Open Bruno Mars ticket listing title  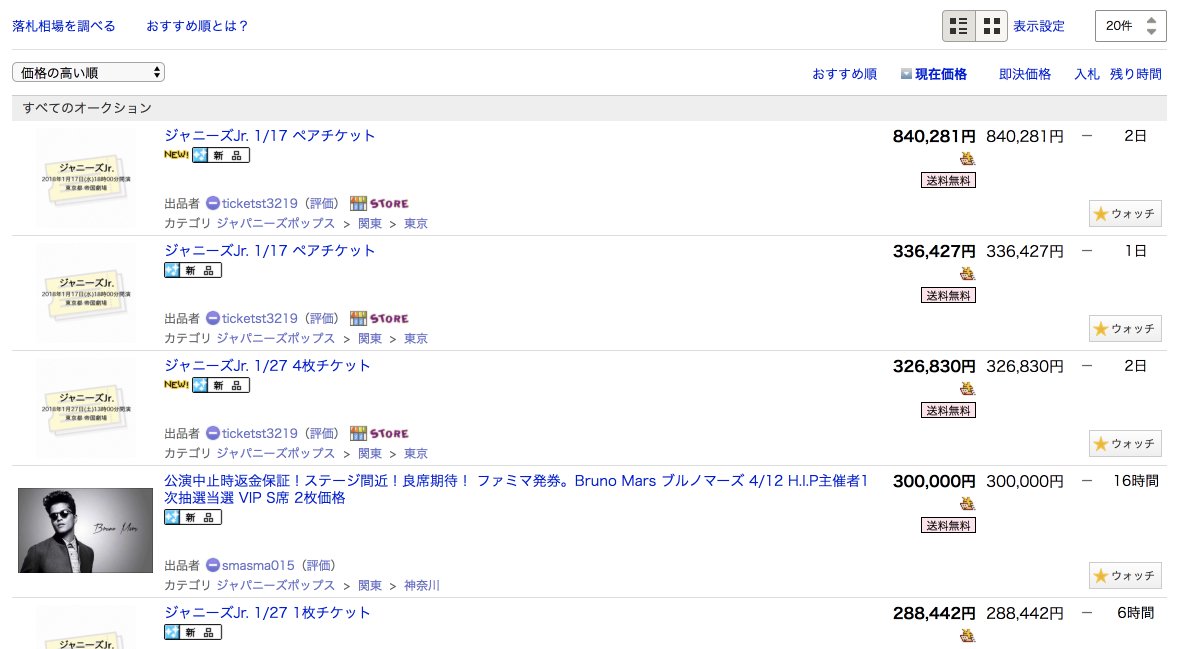coord(515,489)
